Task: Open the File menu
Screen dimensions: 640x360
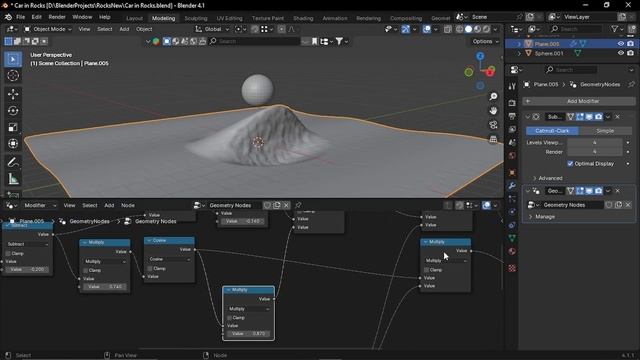Action: click(x=20, y=17)
